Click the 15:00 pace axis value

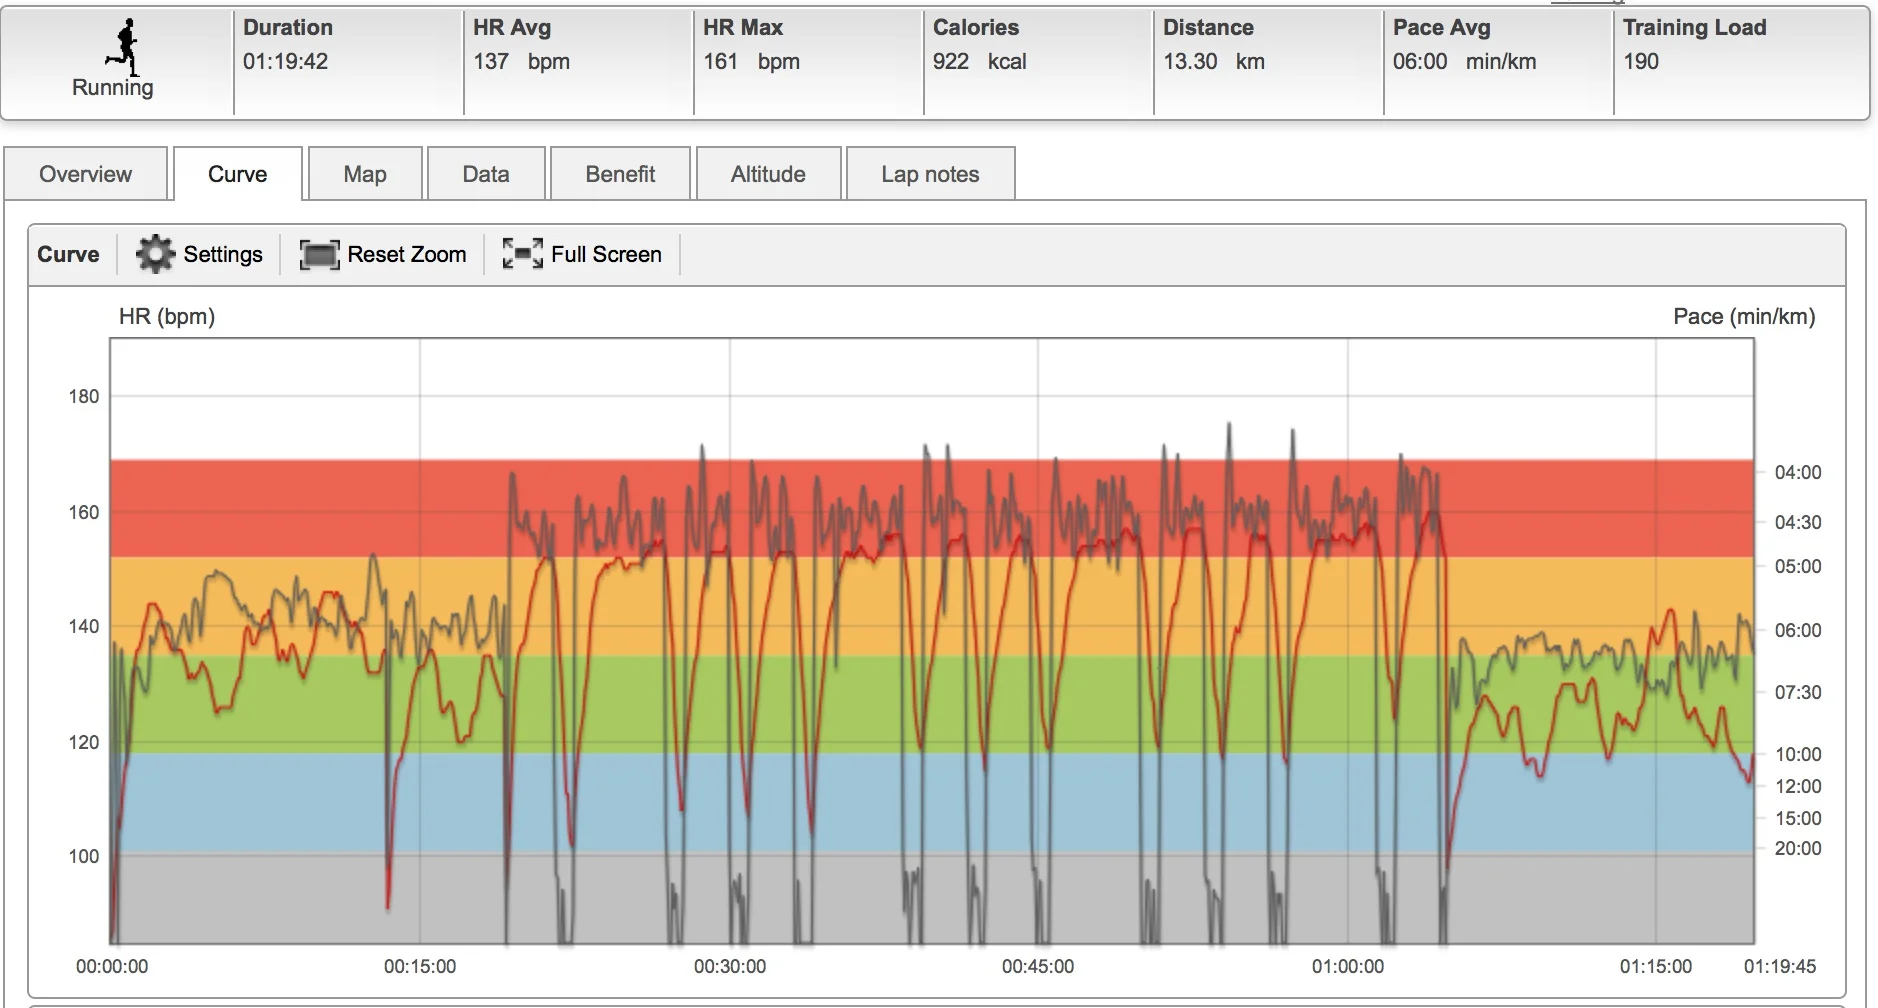click(1798, 818)
